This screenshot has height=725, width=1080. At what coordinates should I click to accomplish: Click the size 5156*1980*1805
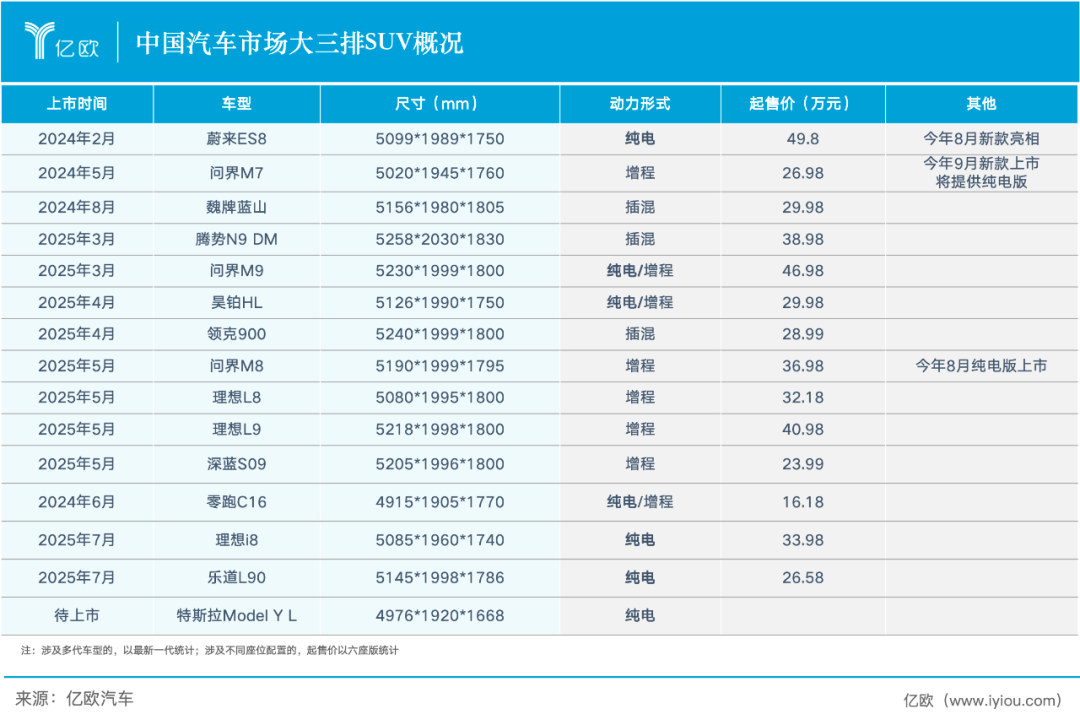point(439,207)
